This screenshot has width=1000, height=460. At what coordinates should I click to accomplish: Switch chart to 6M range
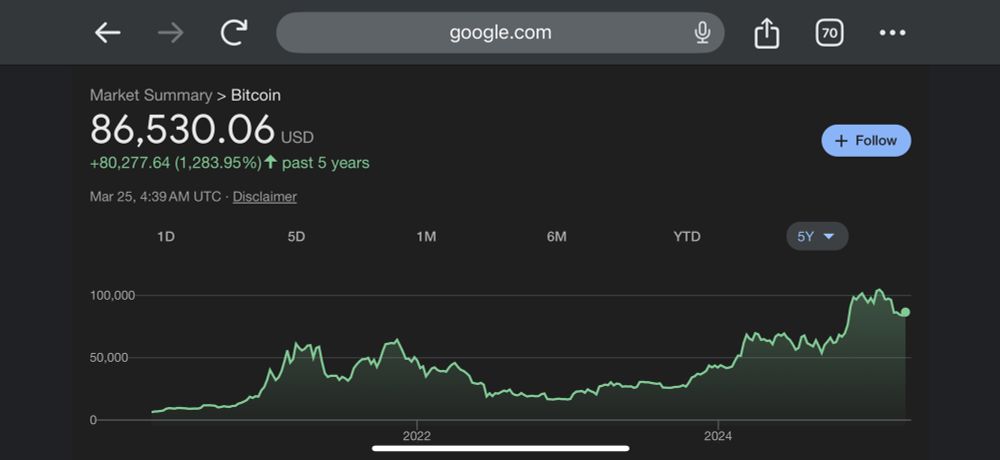(556, 237)
